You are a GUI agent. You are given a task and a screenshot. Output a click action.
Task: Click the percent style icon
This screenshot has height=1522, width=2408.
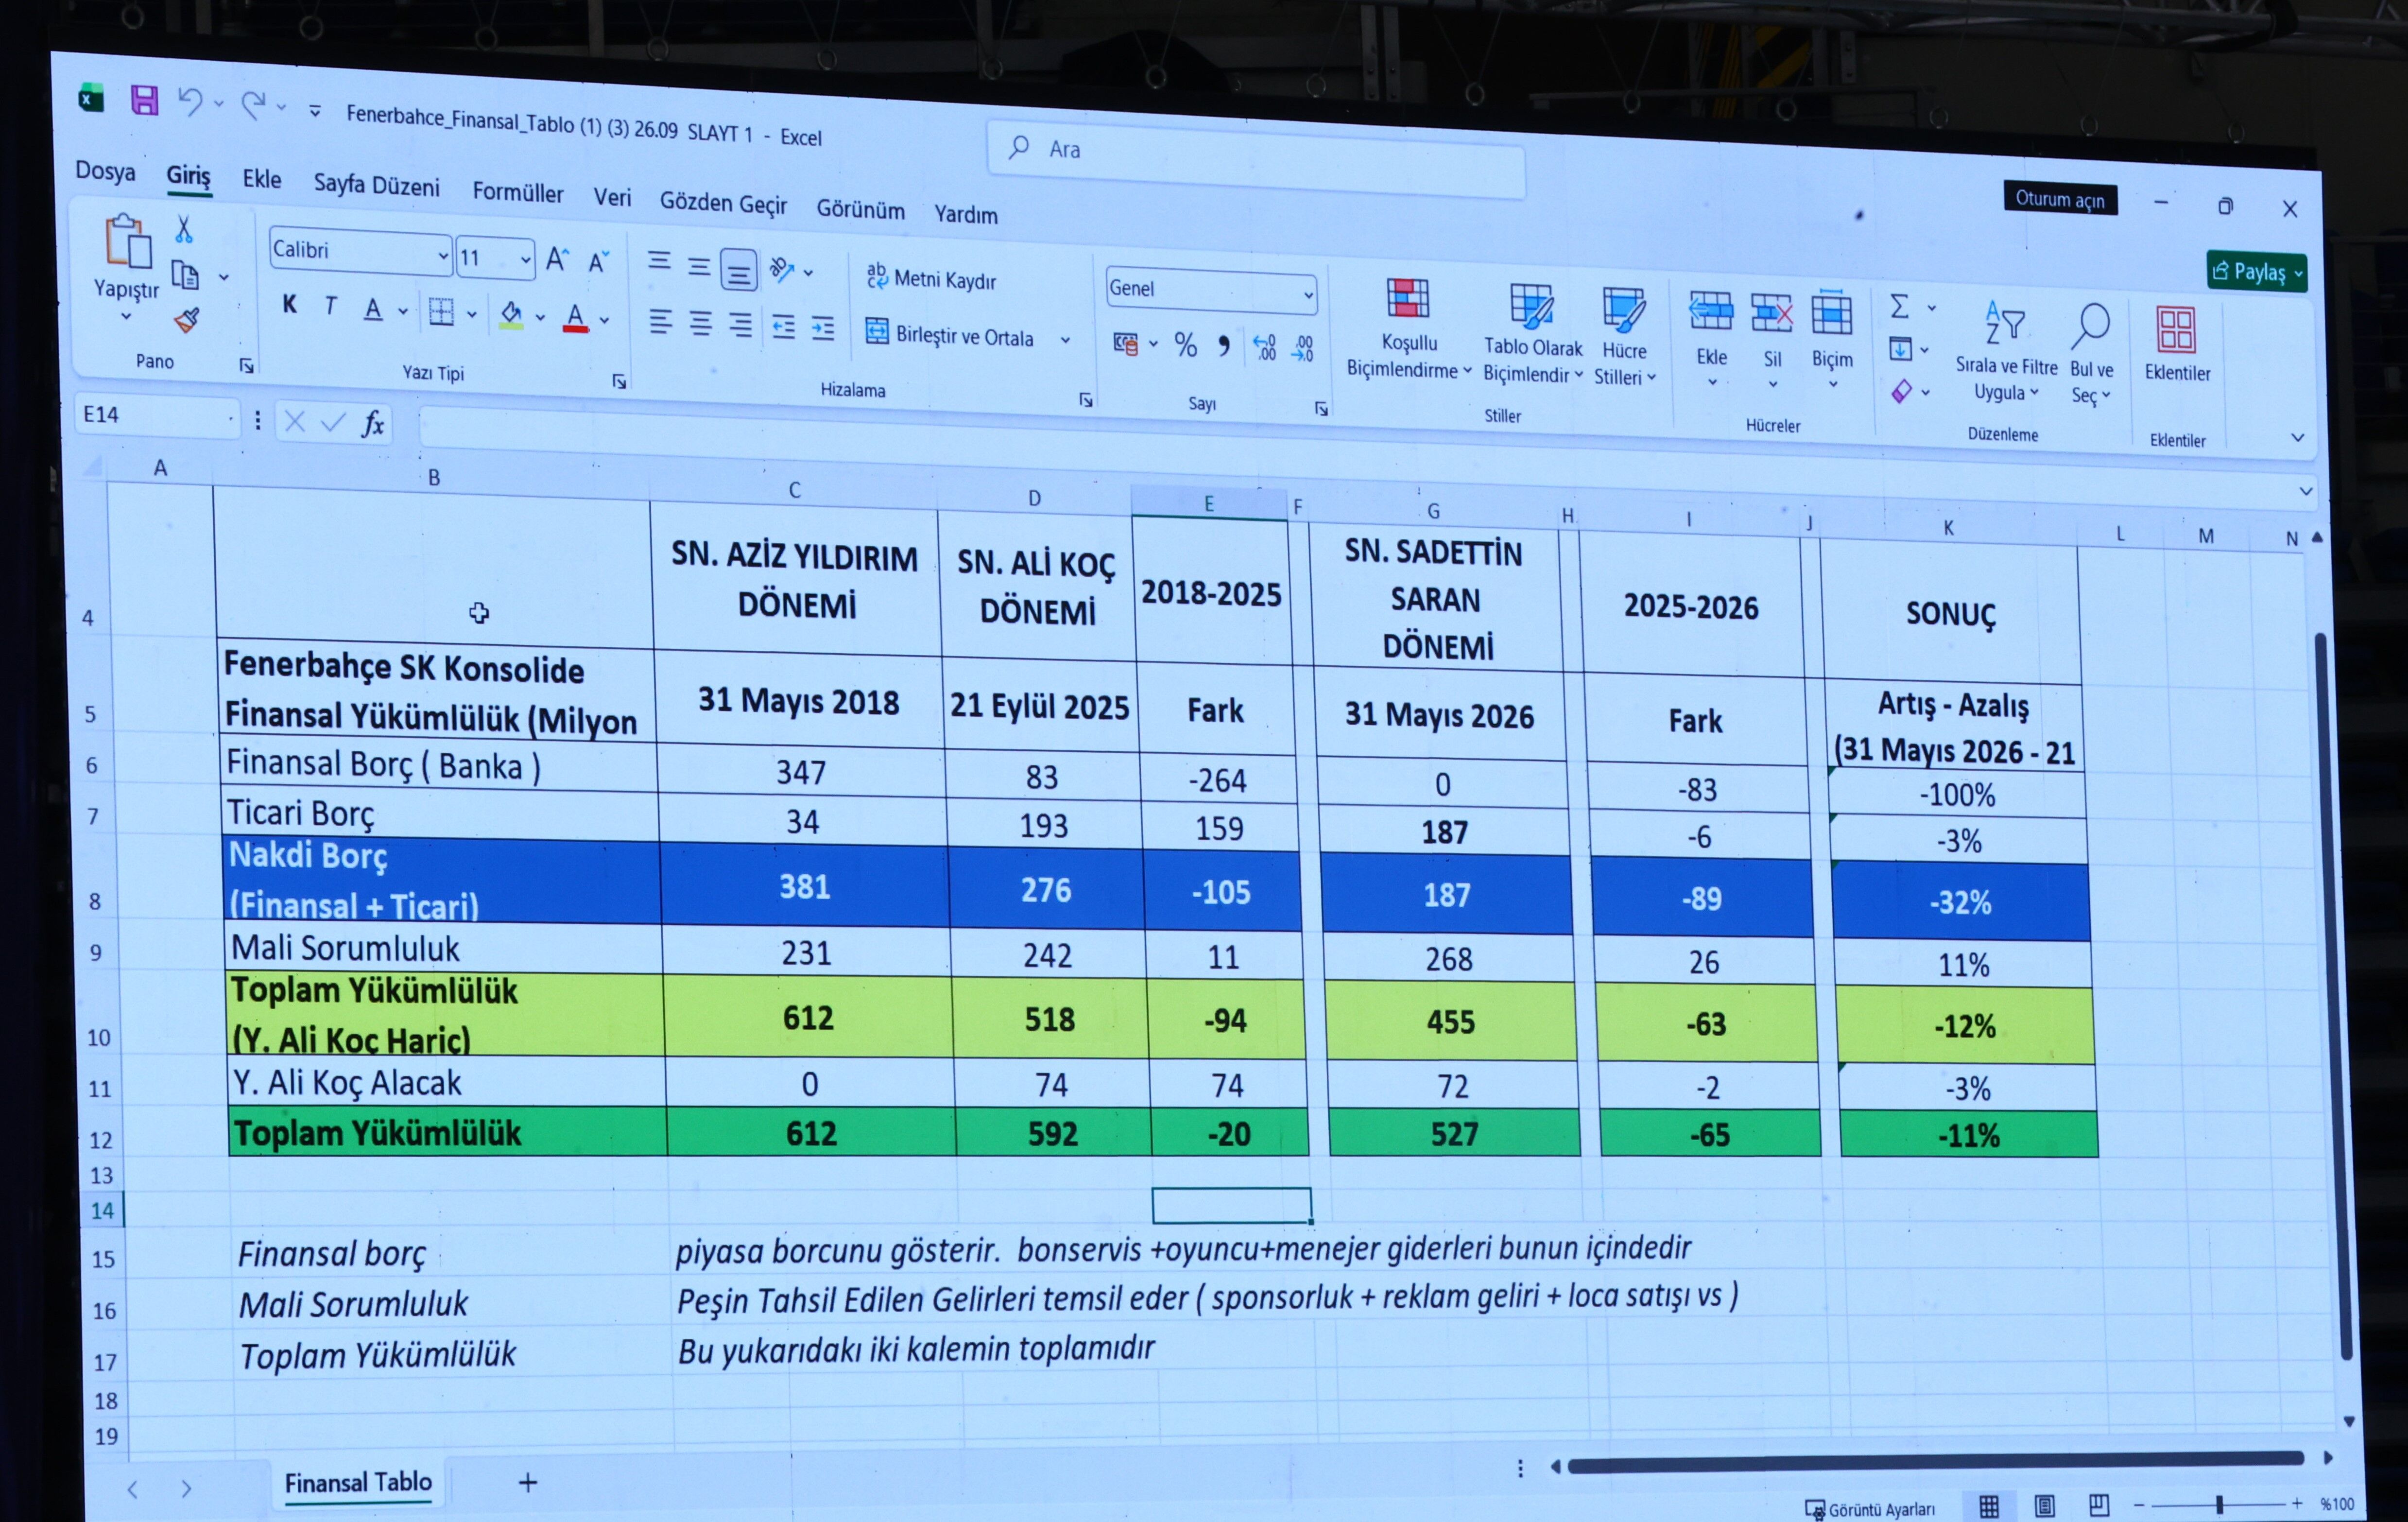pyautogui.click(x=1186, y=345)
